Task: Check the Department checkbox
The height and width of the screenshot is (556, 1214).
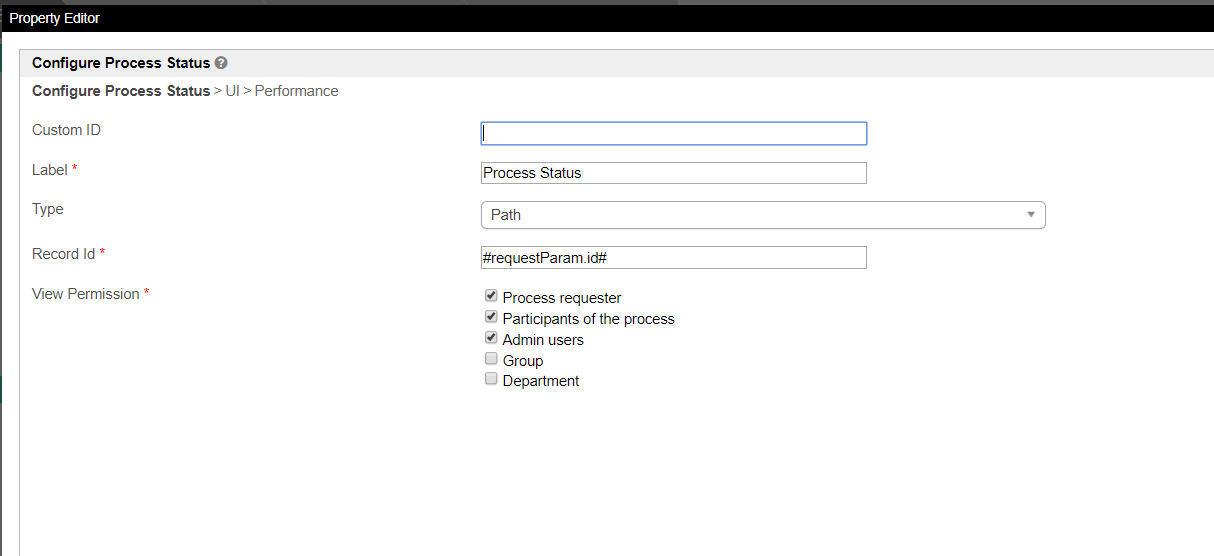Action: point(491,379)
